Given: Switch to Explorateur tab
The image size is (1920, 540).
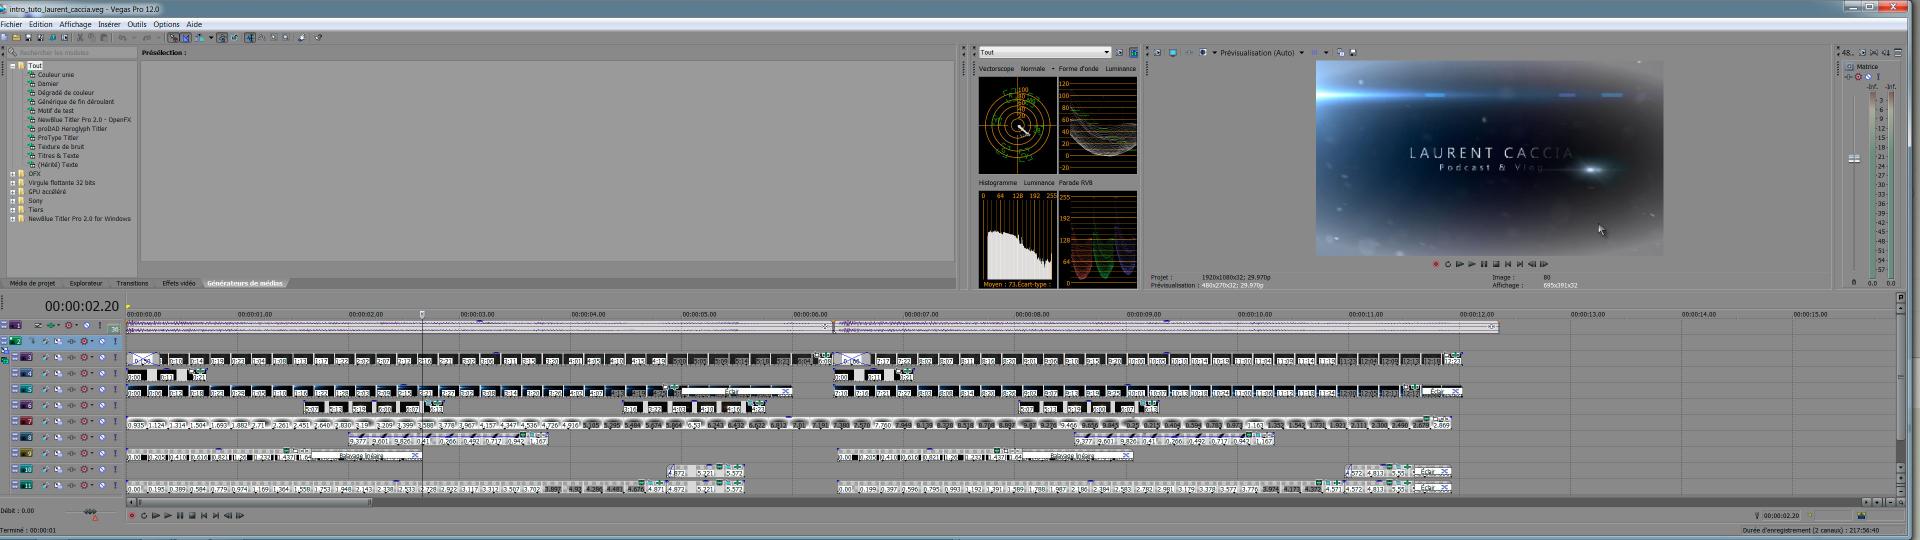Looking at the screenshot, I should pyautogui.click(x=86, y=283).
